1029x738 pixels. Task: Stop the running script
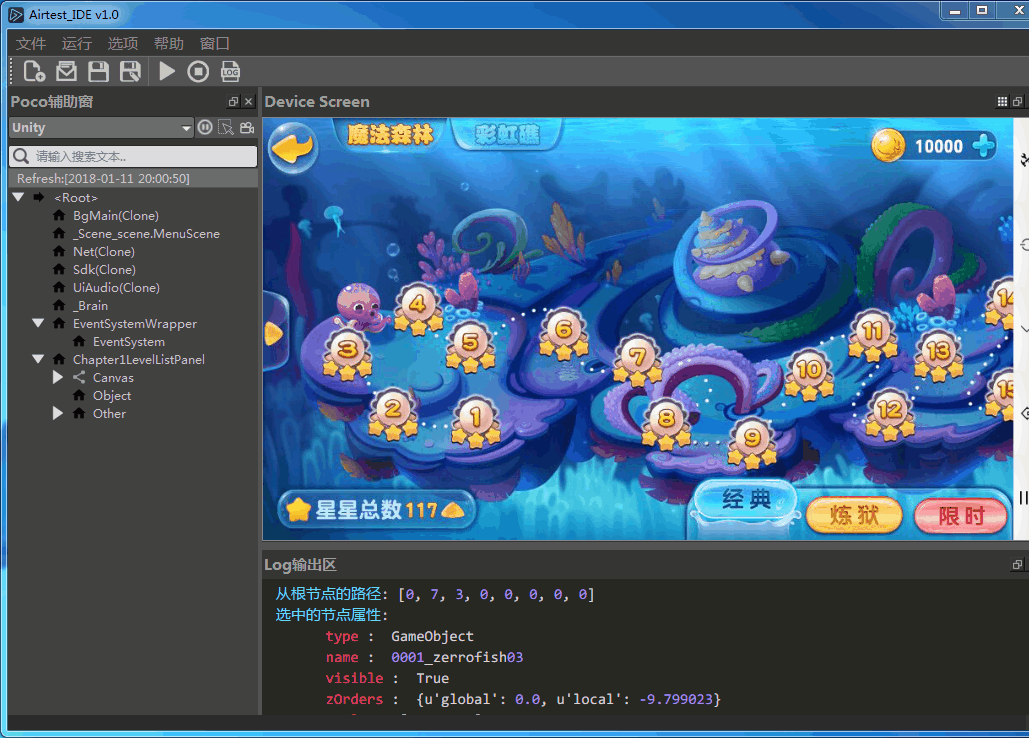coord(198,71)
